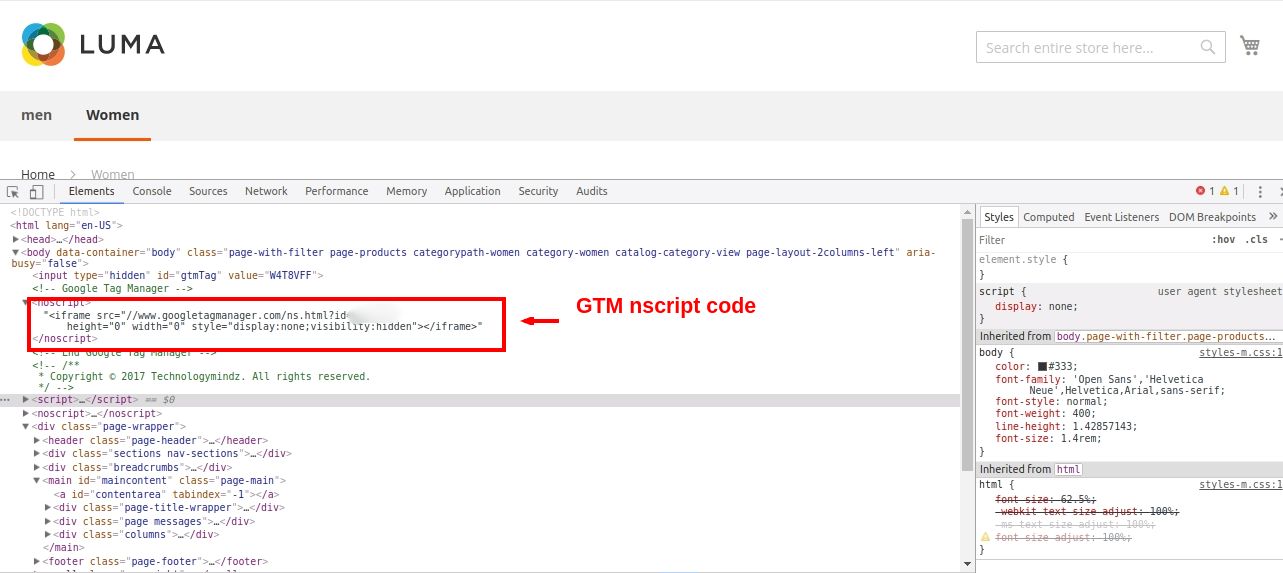
Task: Open styles-m.css link beside html rule
Action: tap(1240, 485)
